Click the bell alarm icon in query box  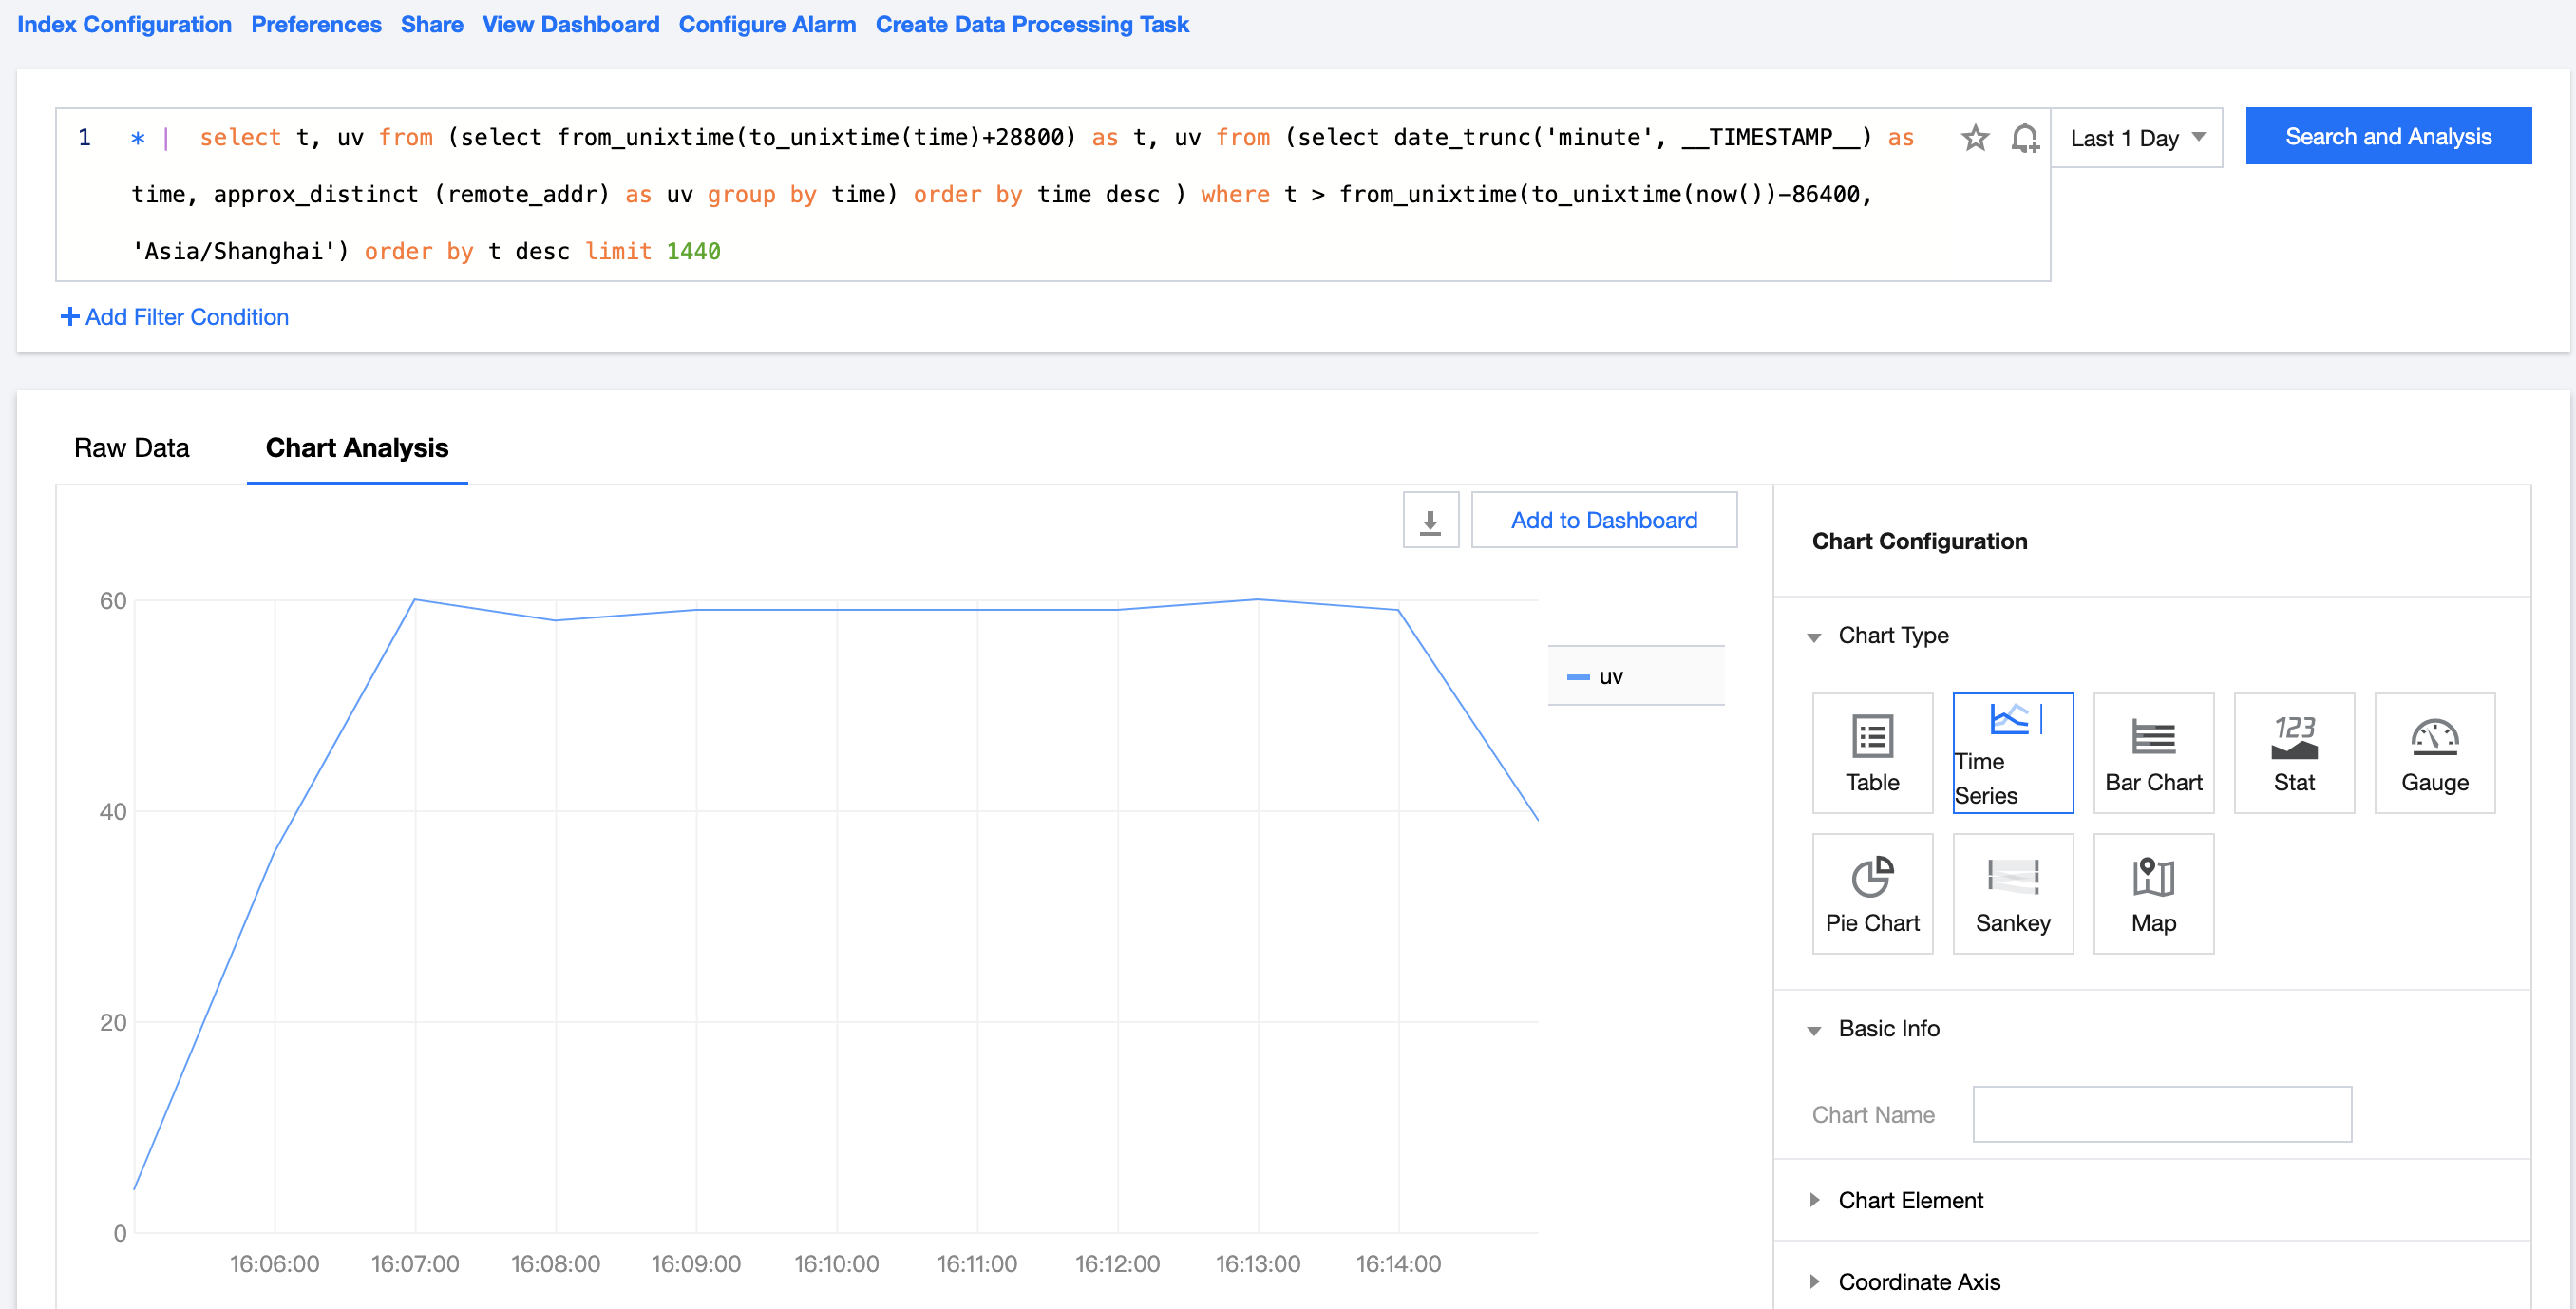tap(2024, 137)
